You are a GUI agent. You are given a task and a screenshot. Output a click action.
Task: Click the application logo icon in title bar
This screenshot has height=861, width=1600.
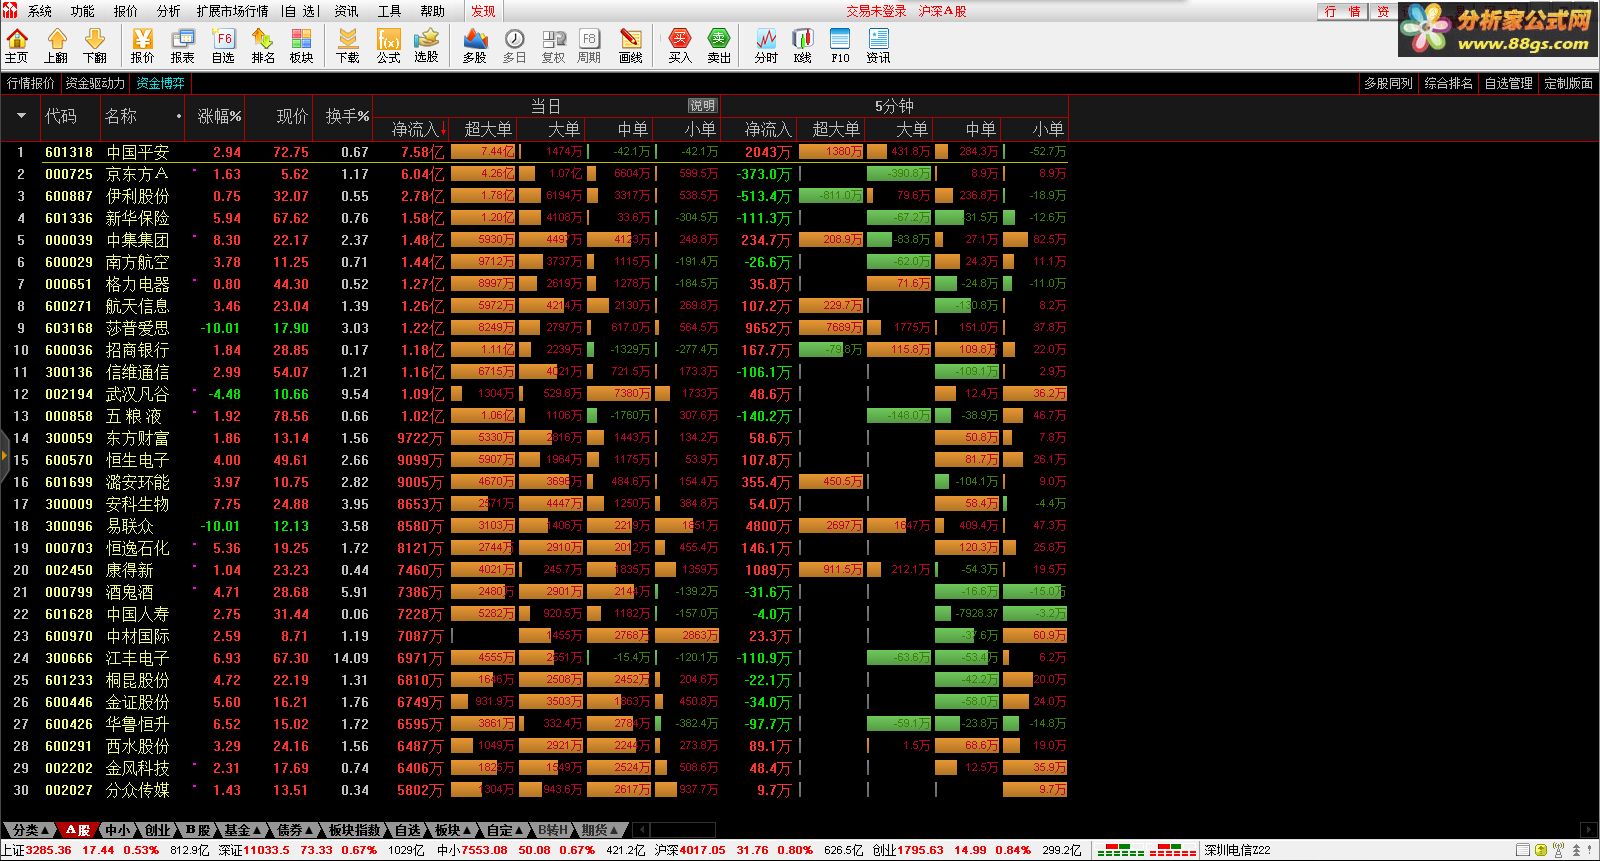(x=11, y=10)
